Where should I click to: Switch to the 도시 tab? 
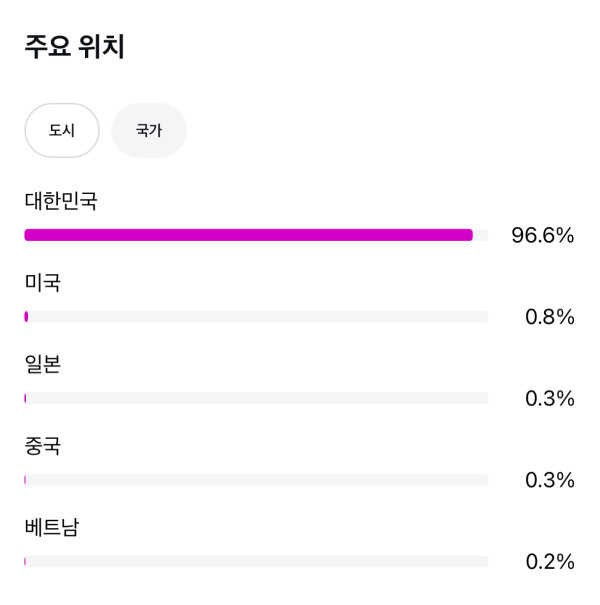[62, 130]
